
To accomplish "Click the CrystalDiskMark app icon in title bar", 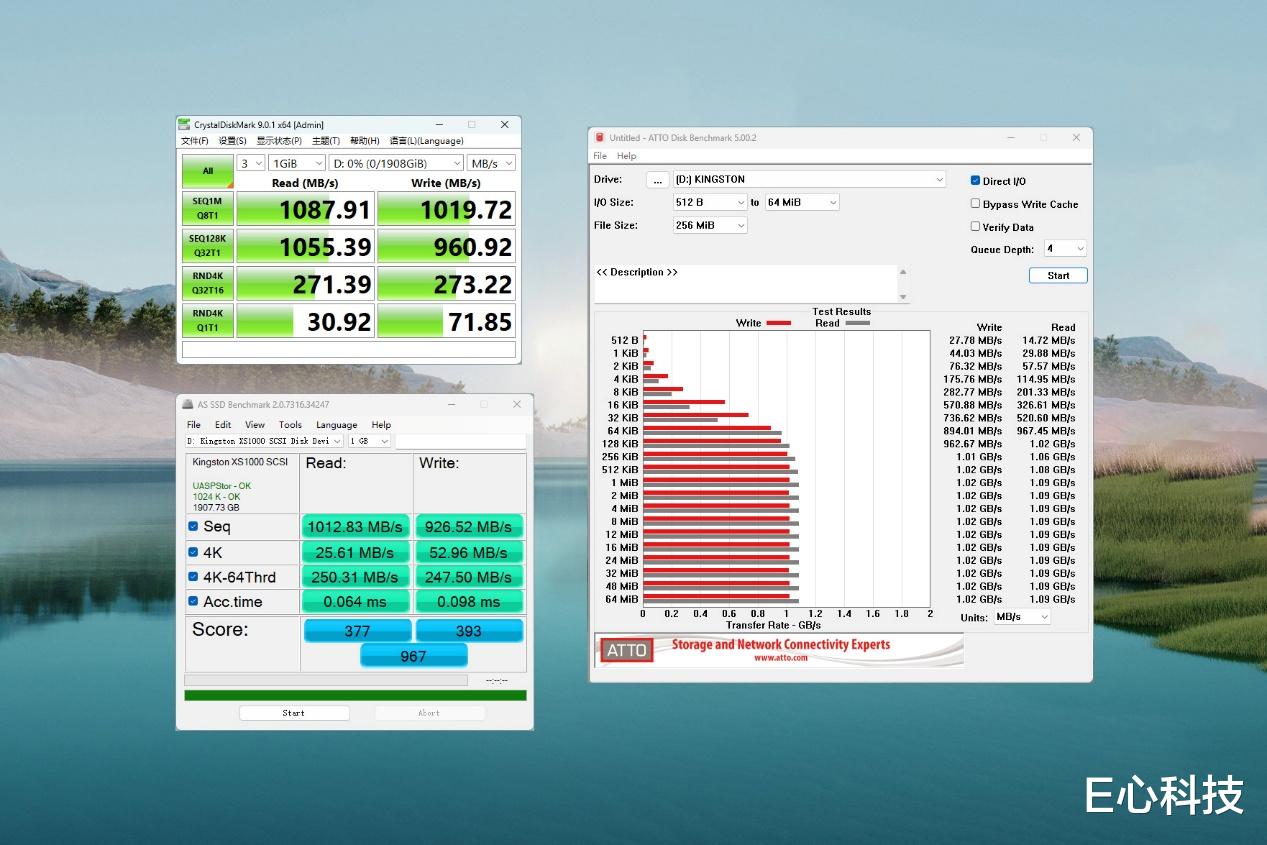I will (184, 125).
